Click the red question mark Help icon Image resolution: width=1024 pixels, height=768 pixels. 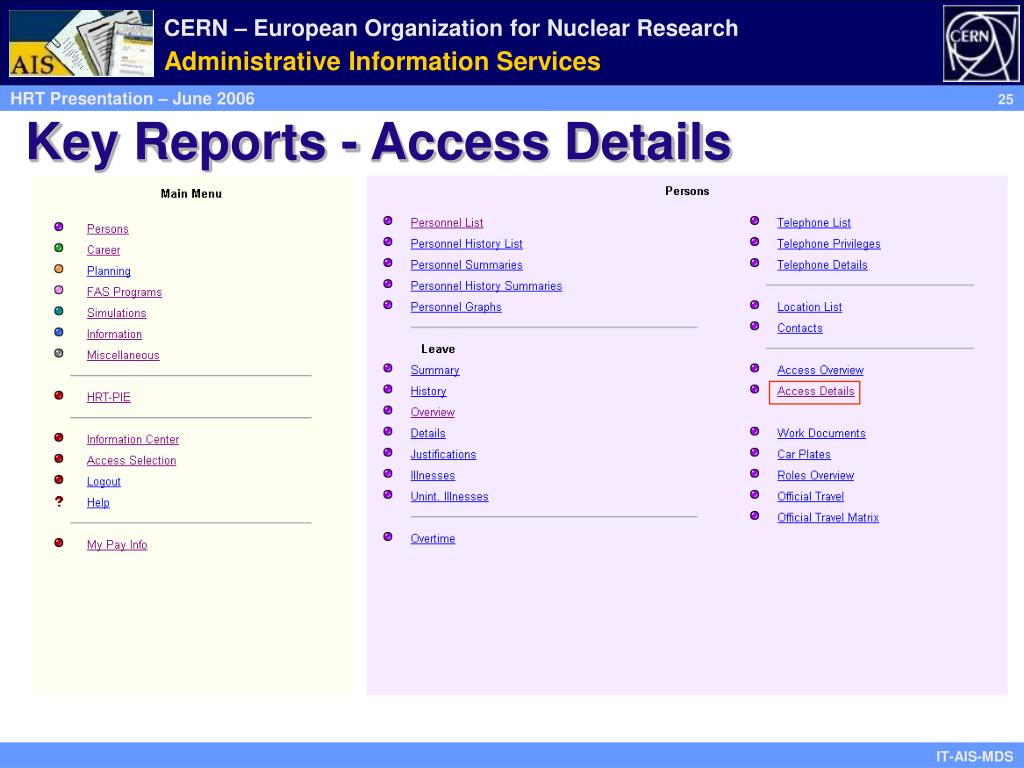59,502
